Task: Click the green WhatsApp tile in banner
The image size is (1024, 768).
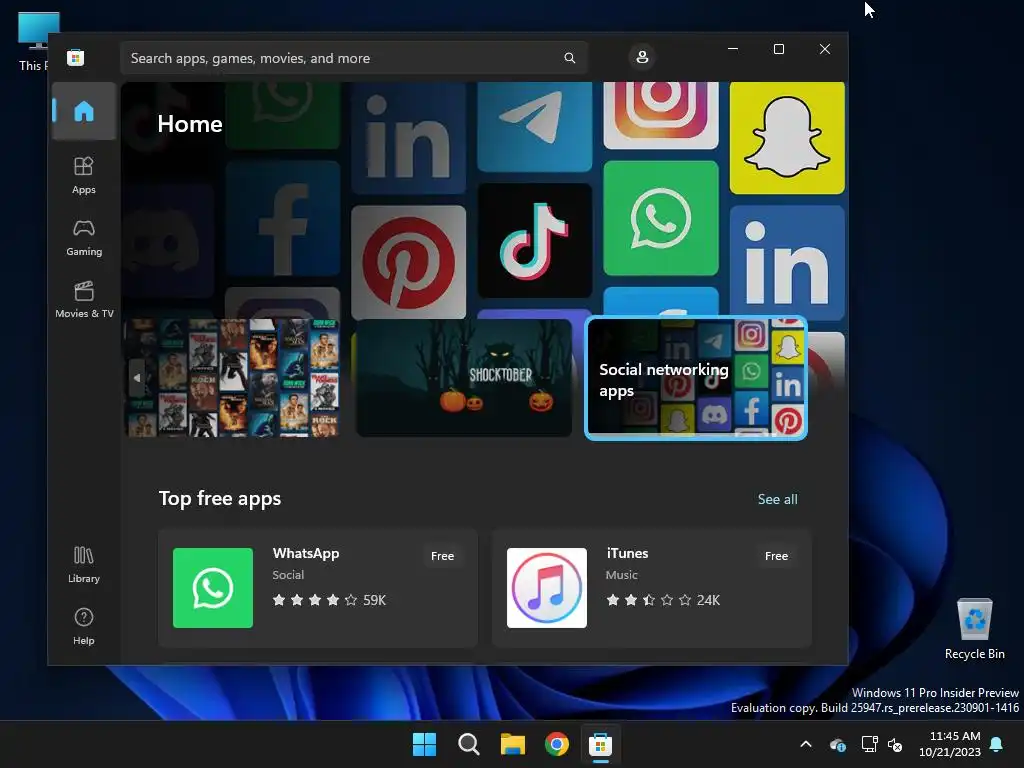Action: pyautogui.click(x=660, y=218)
